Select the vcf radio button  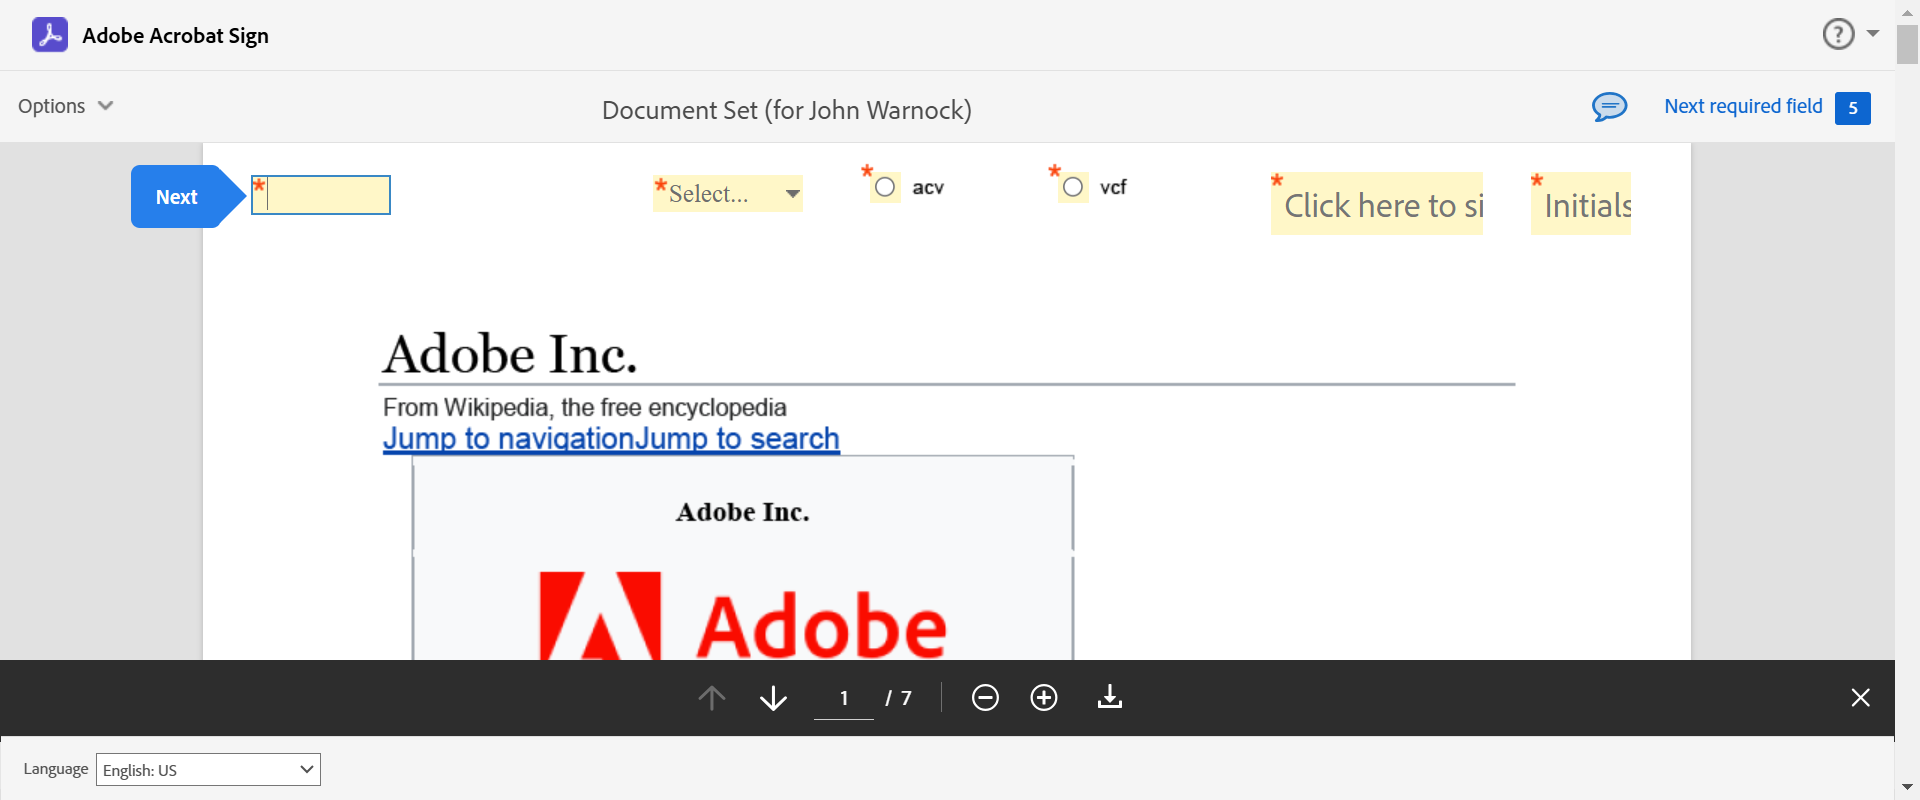1073,187
